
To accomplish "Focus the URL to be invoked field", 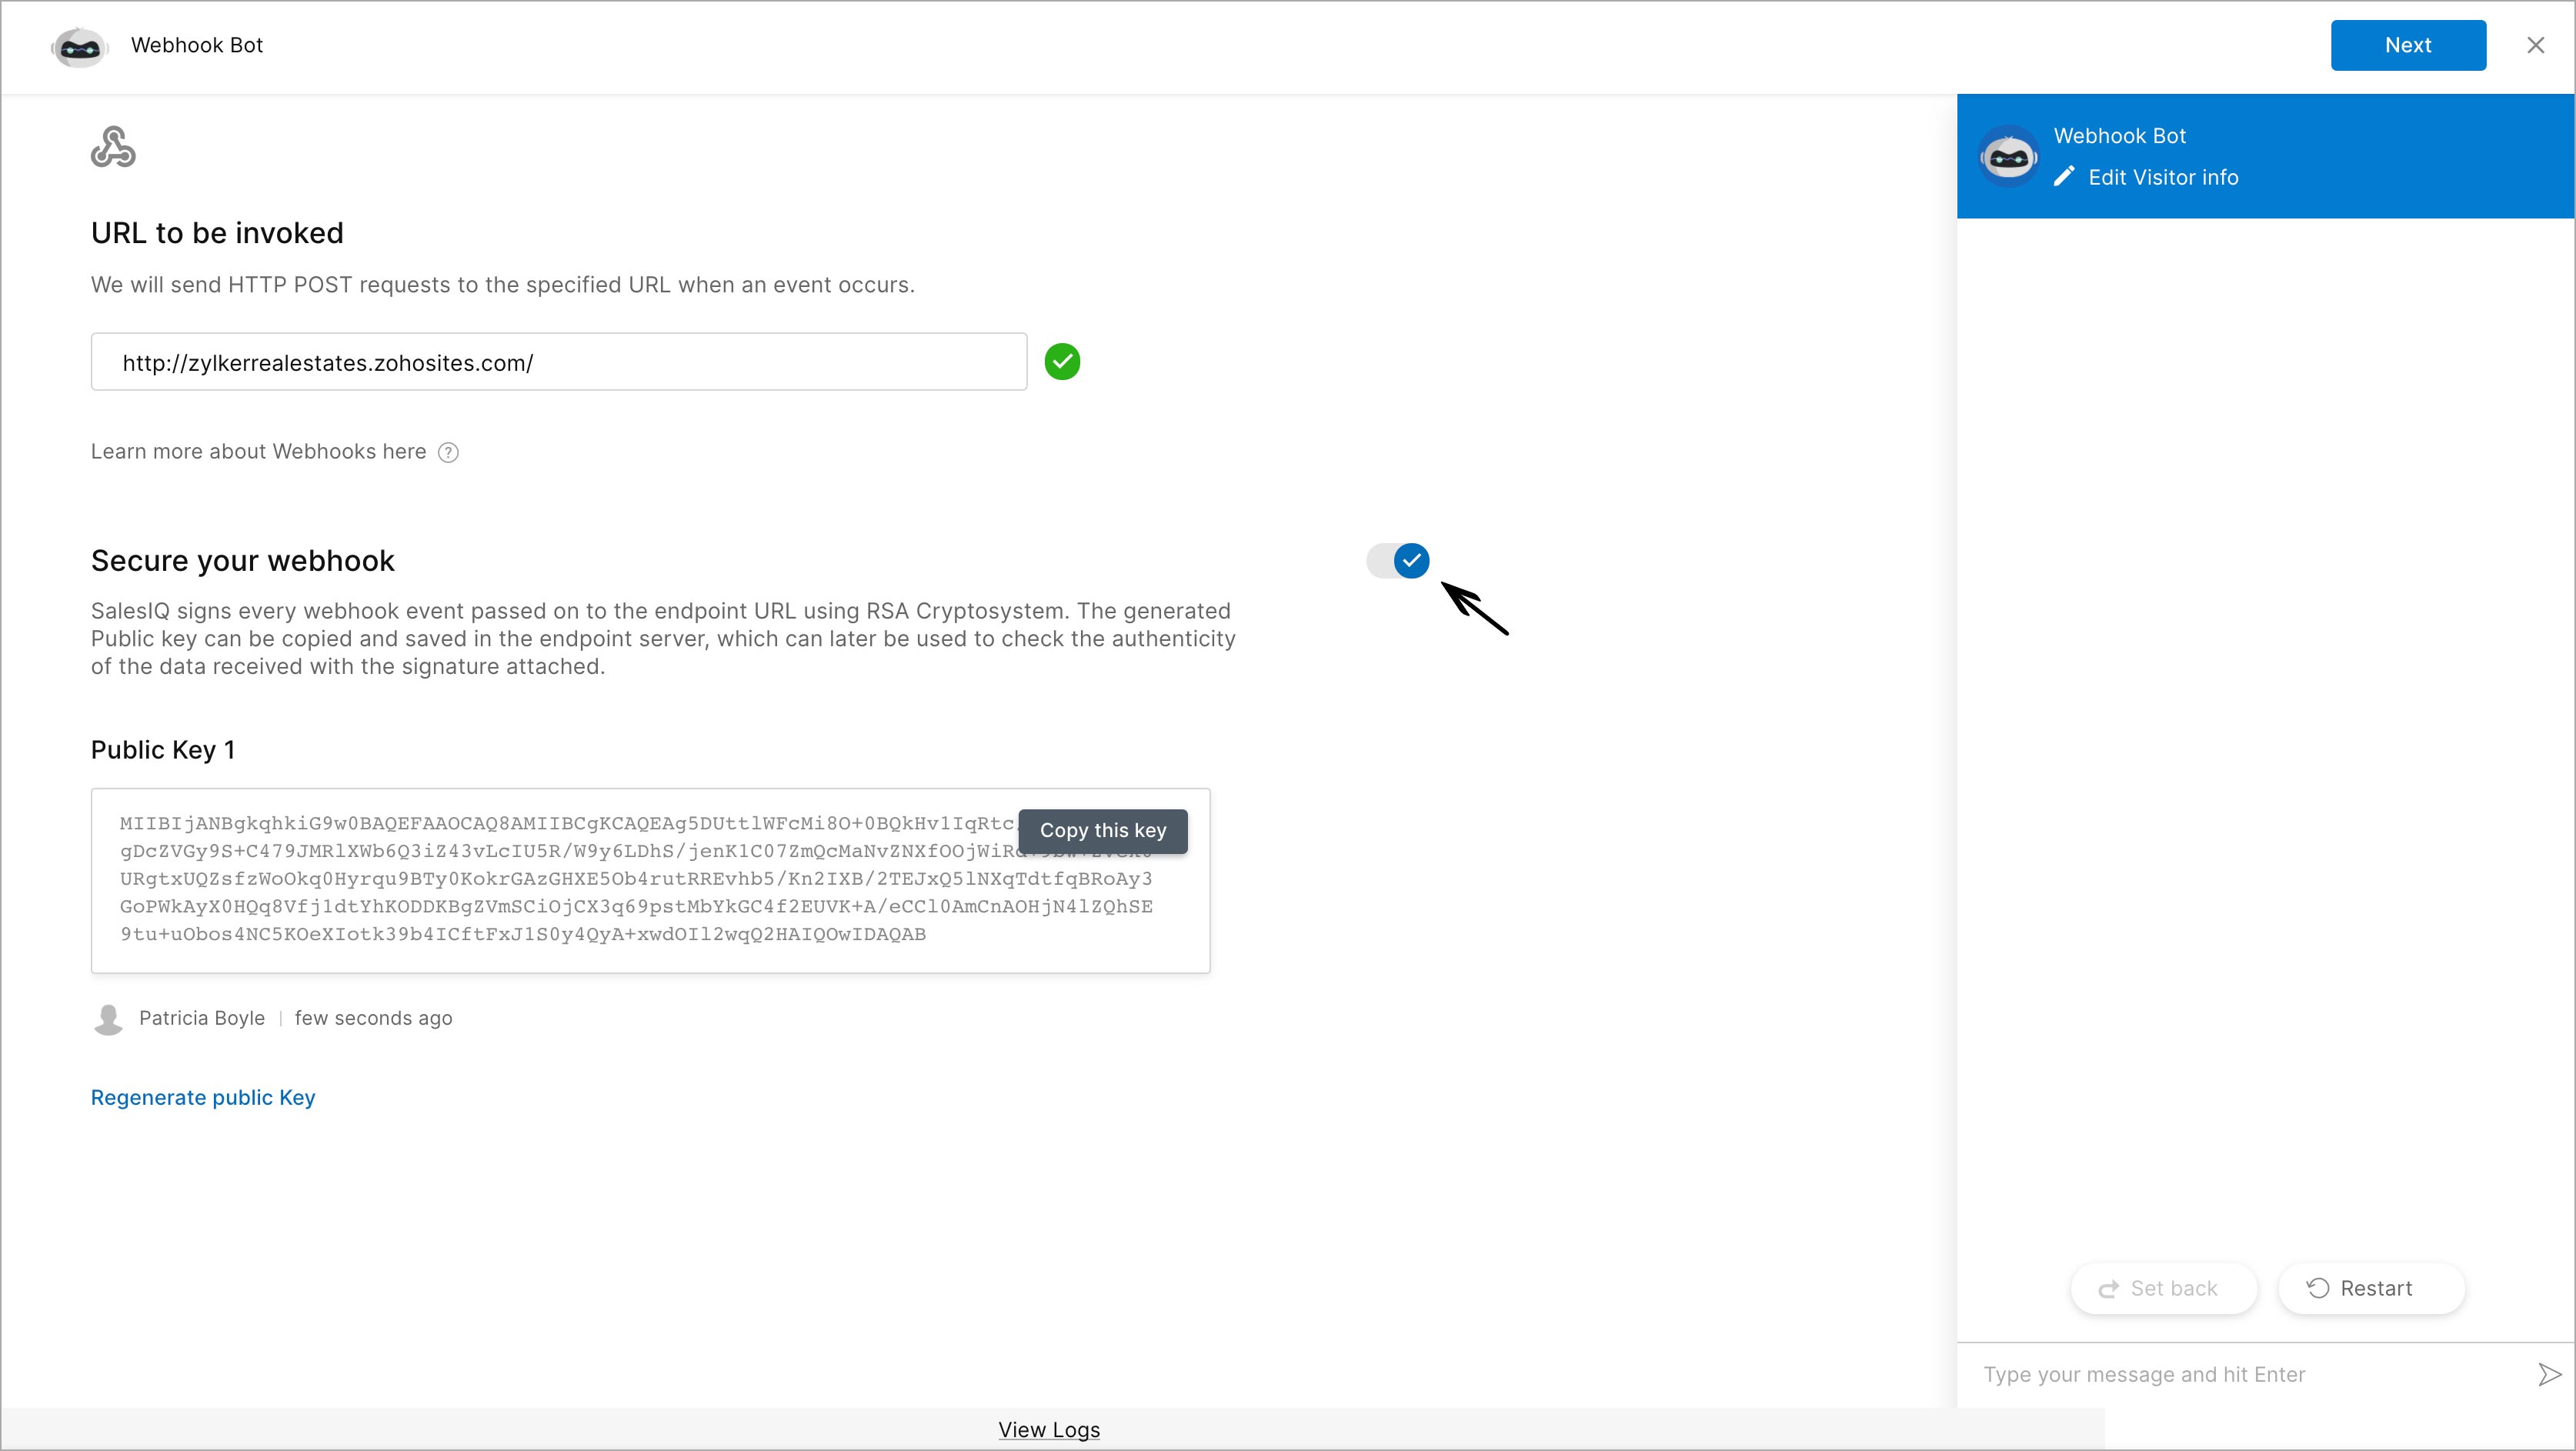I will point(558,362).
